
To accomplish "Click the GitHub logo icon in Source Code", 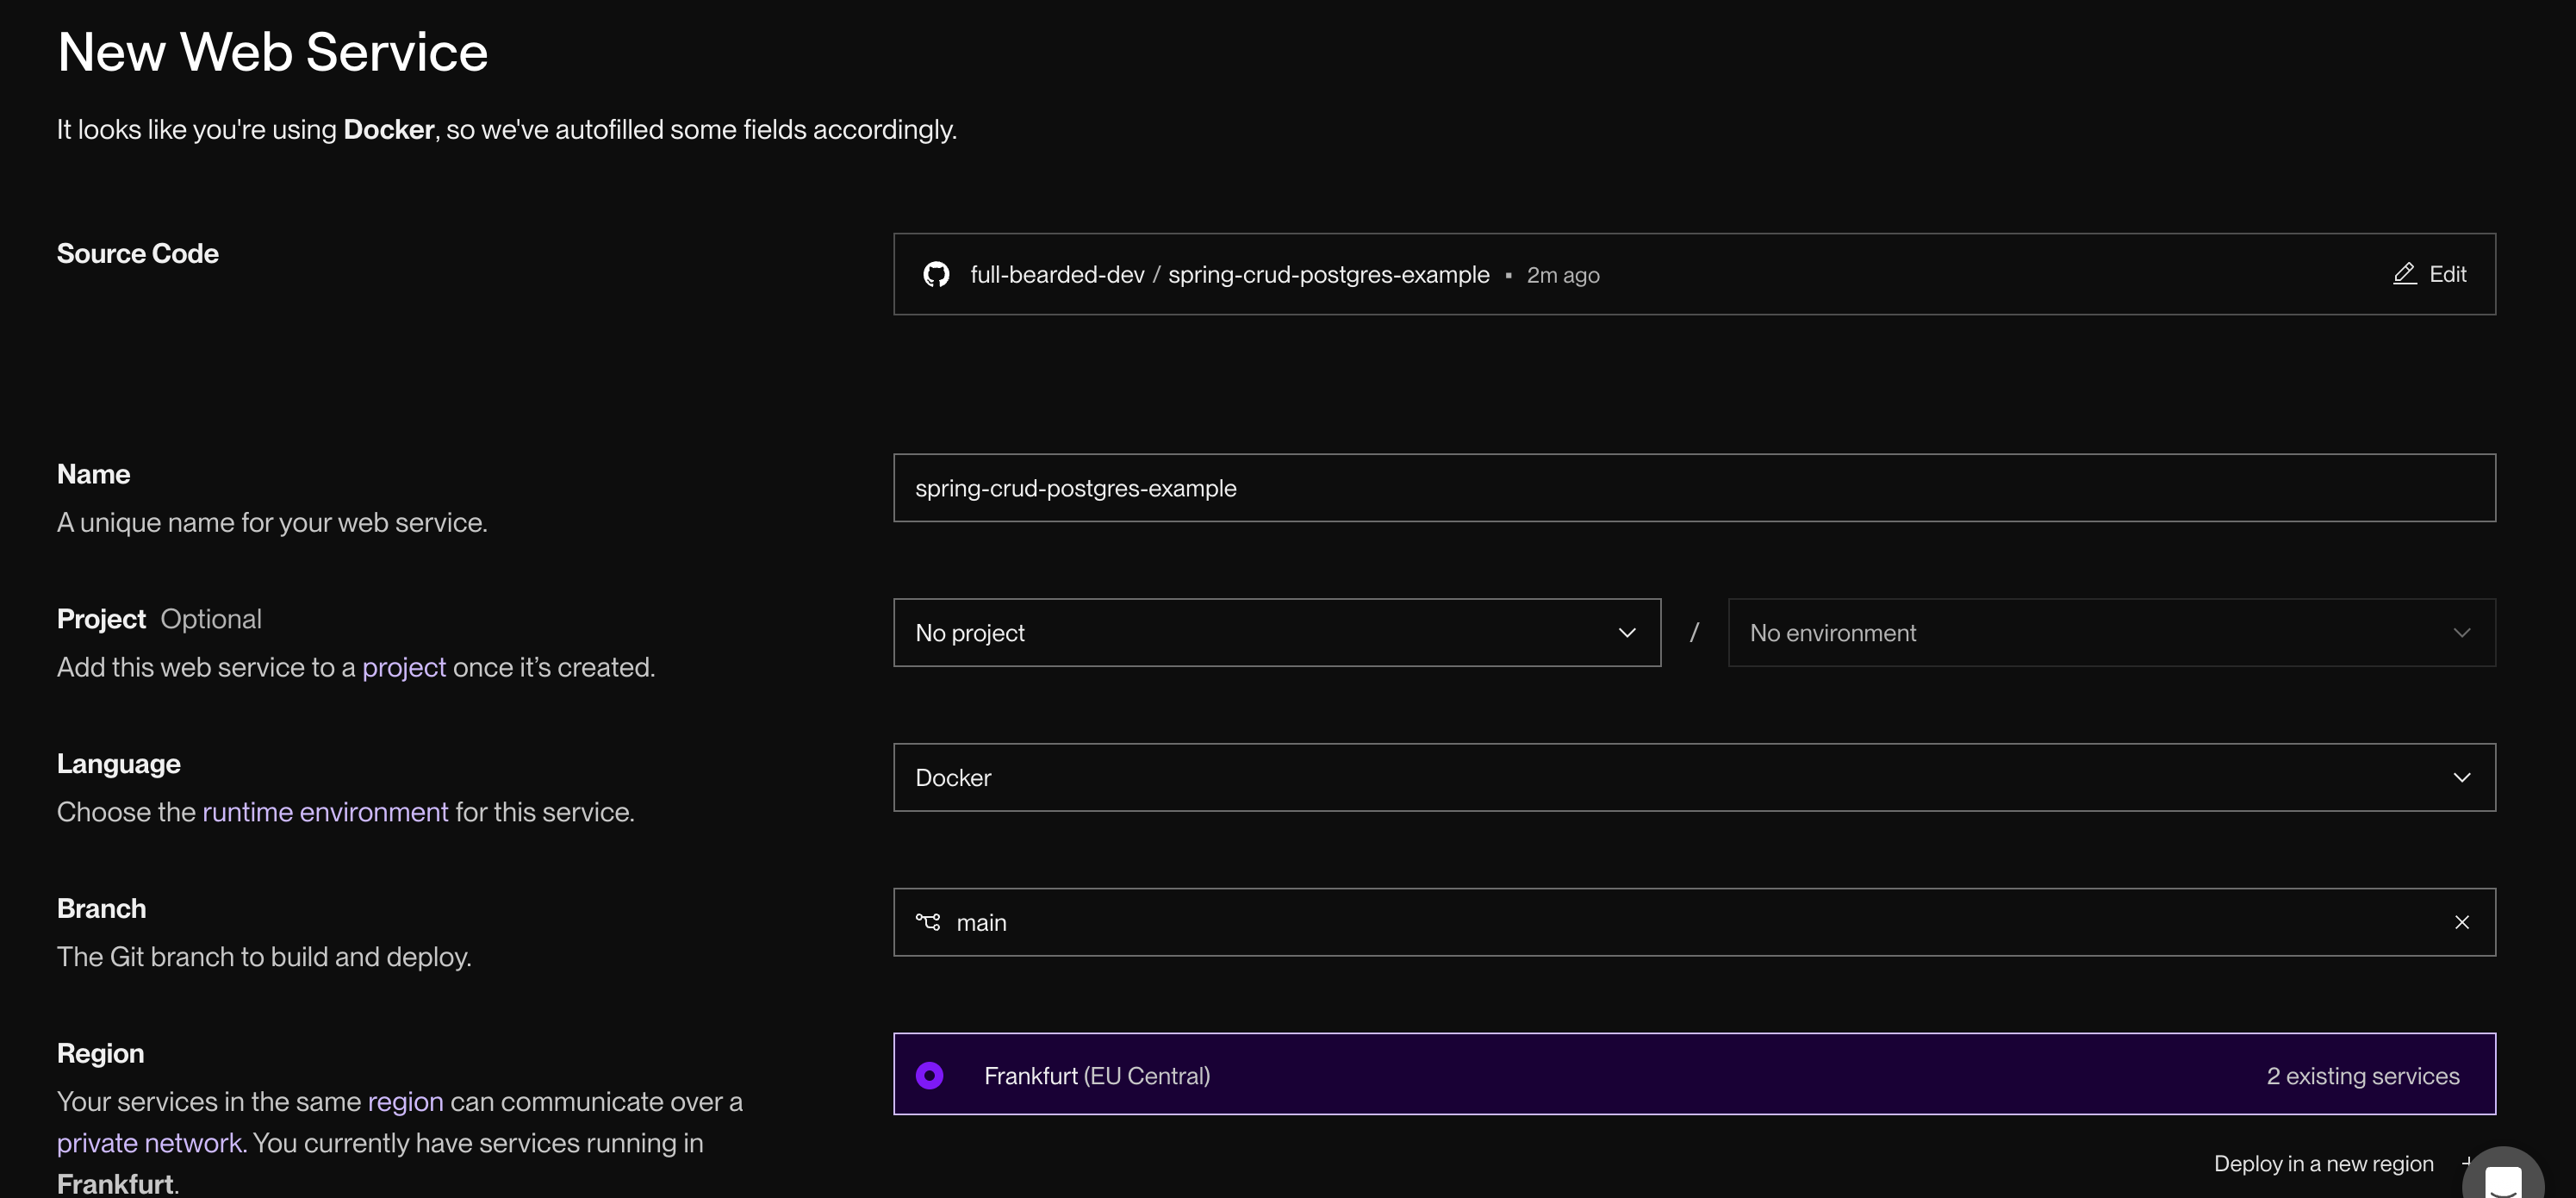I will (x=936, y=274).
